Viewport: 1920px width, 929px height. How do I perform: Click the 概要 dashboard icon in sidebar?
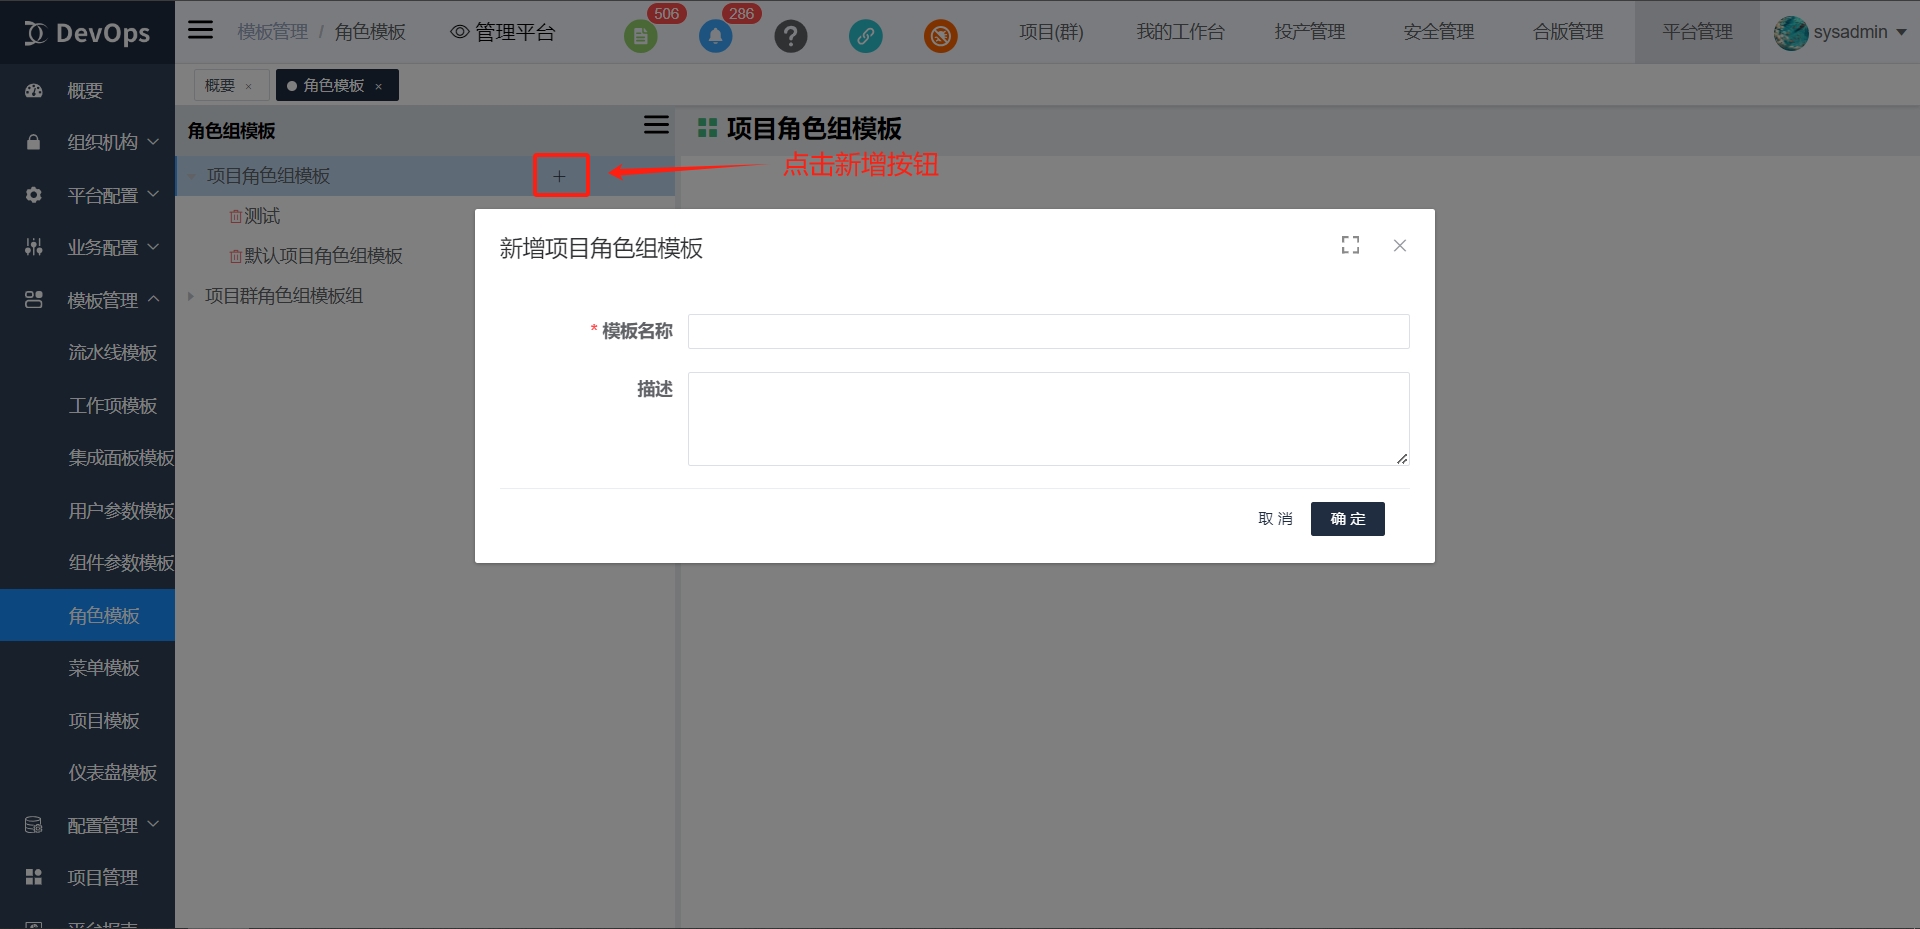(x=34, y=90)
